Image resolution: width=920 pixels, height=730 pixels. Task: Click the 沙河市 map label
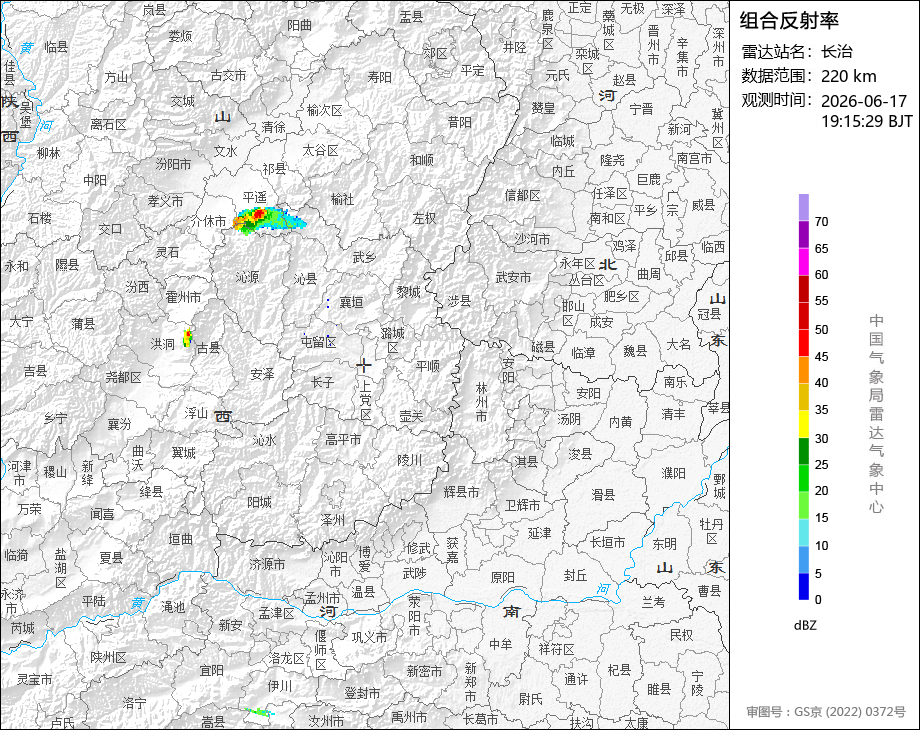pos(533,239)
